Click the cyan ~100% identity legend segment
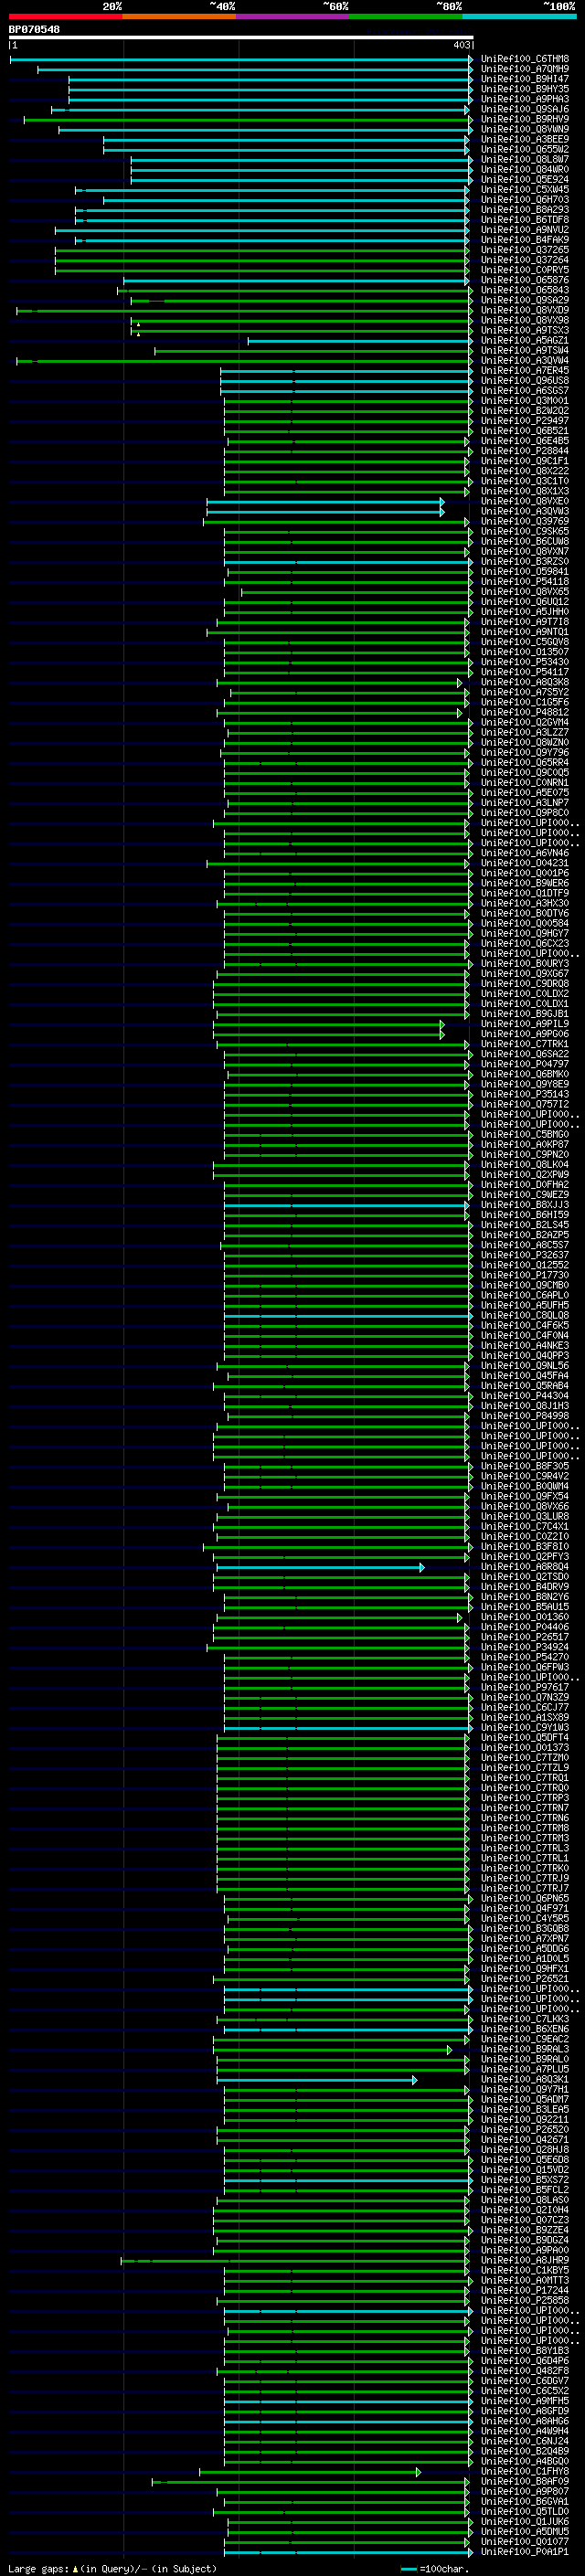 point(520,16)
